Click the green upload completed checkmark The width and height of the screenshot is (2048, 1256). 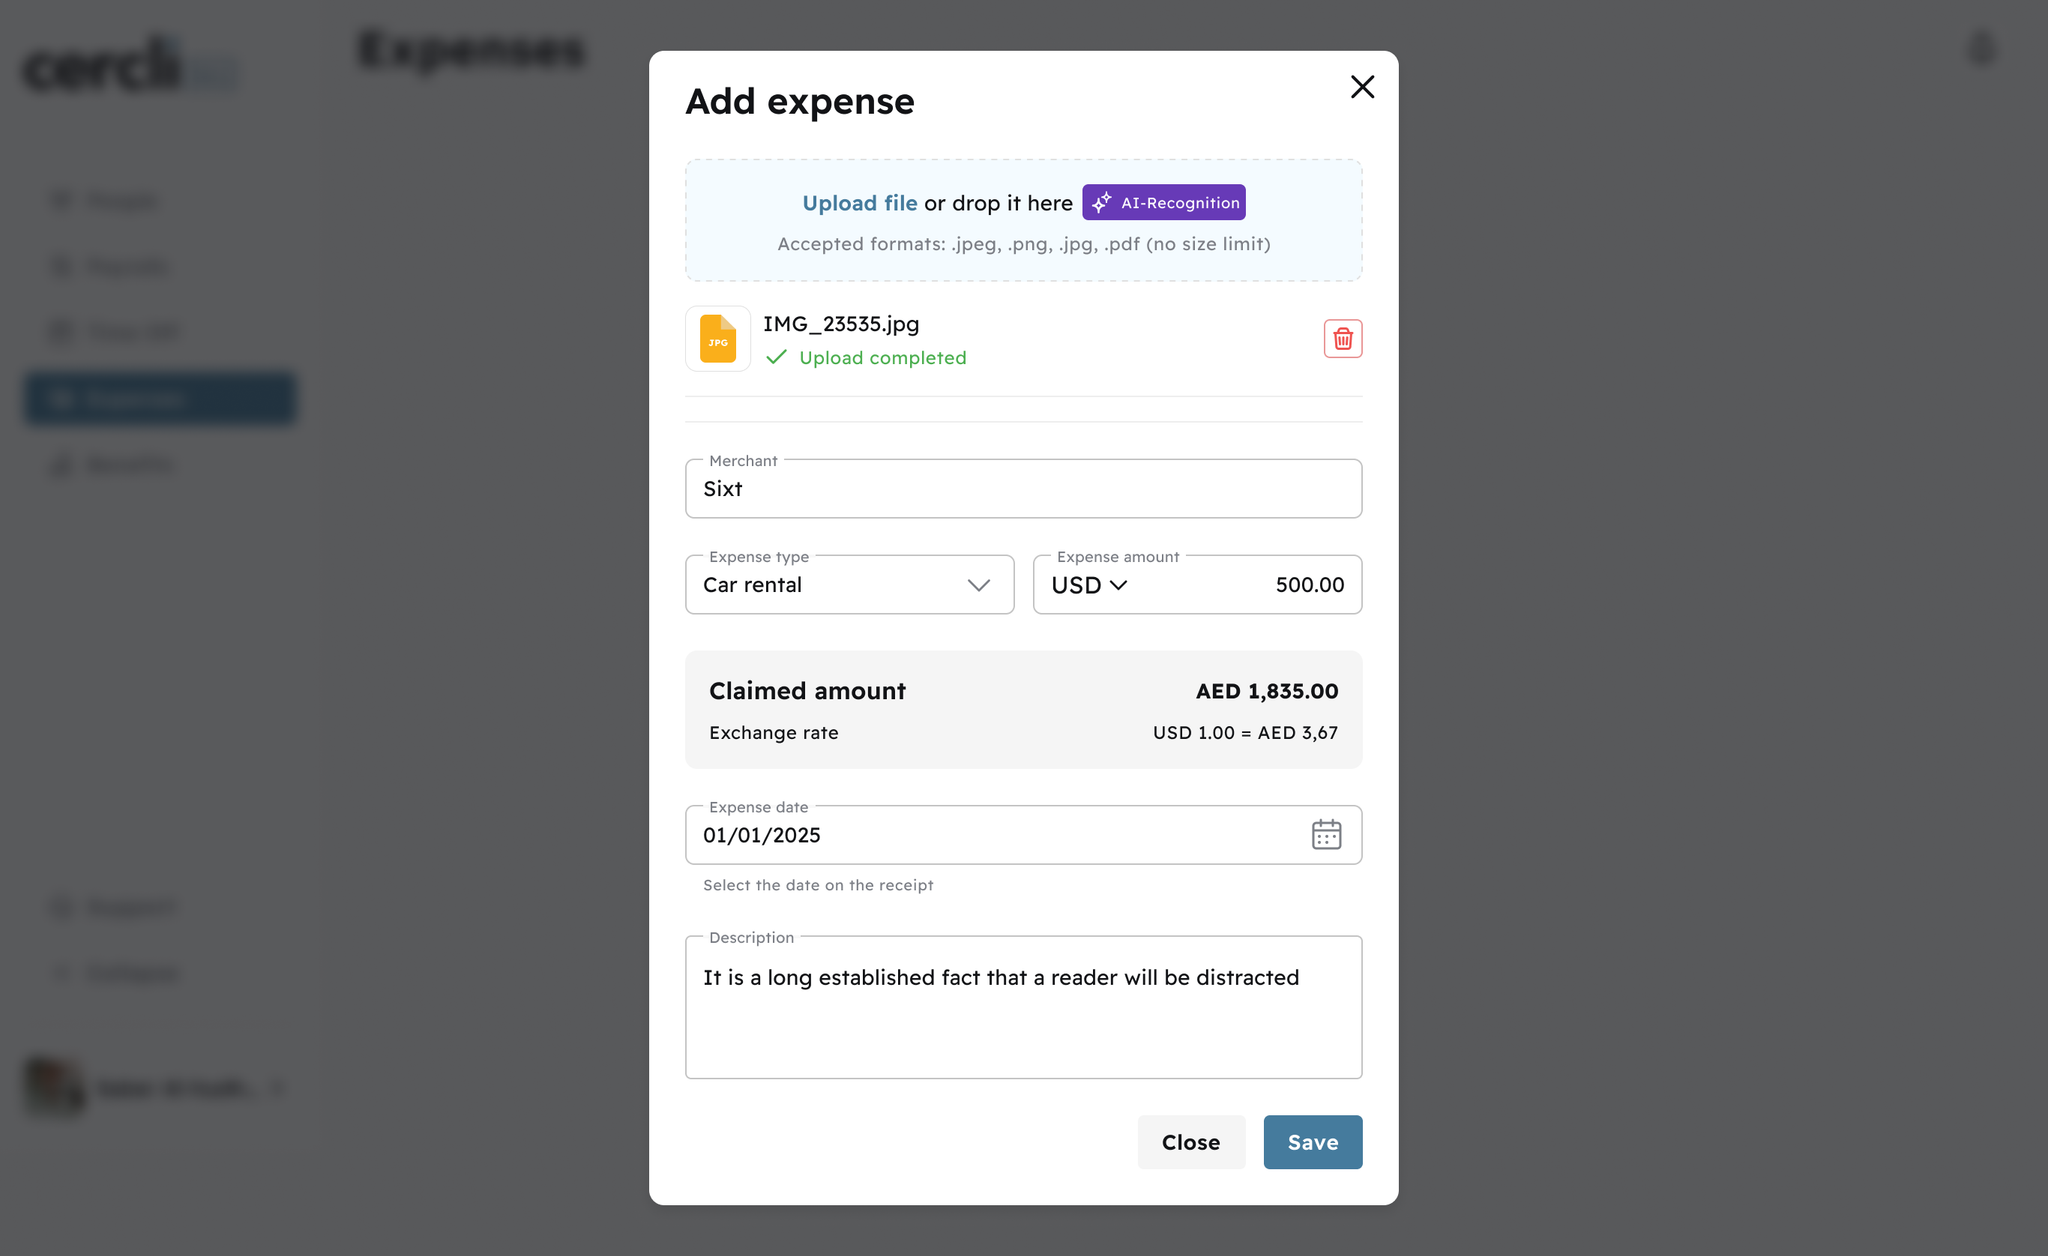tap(776, 357)
